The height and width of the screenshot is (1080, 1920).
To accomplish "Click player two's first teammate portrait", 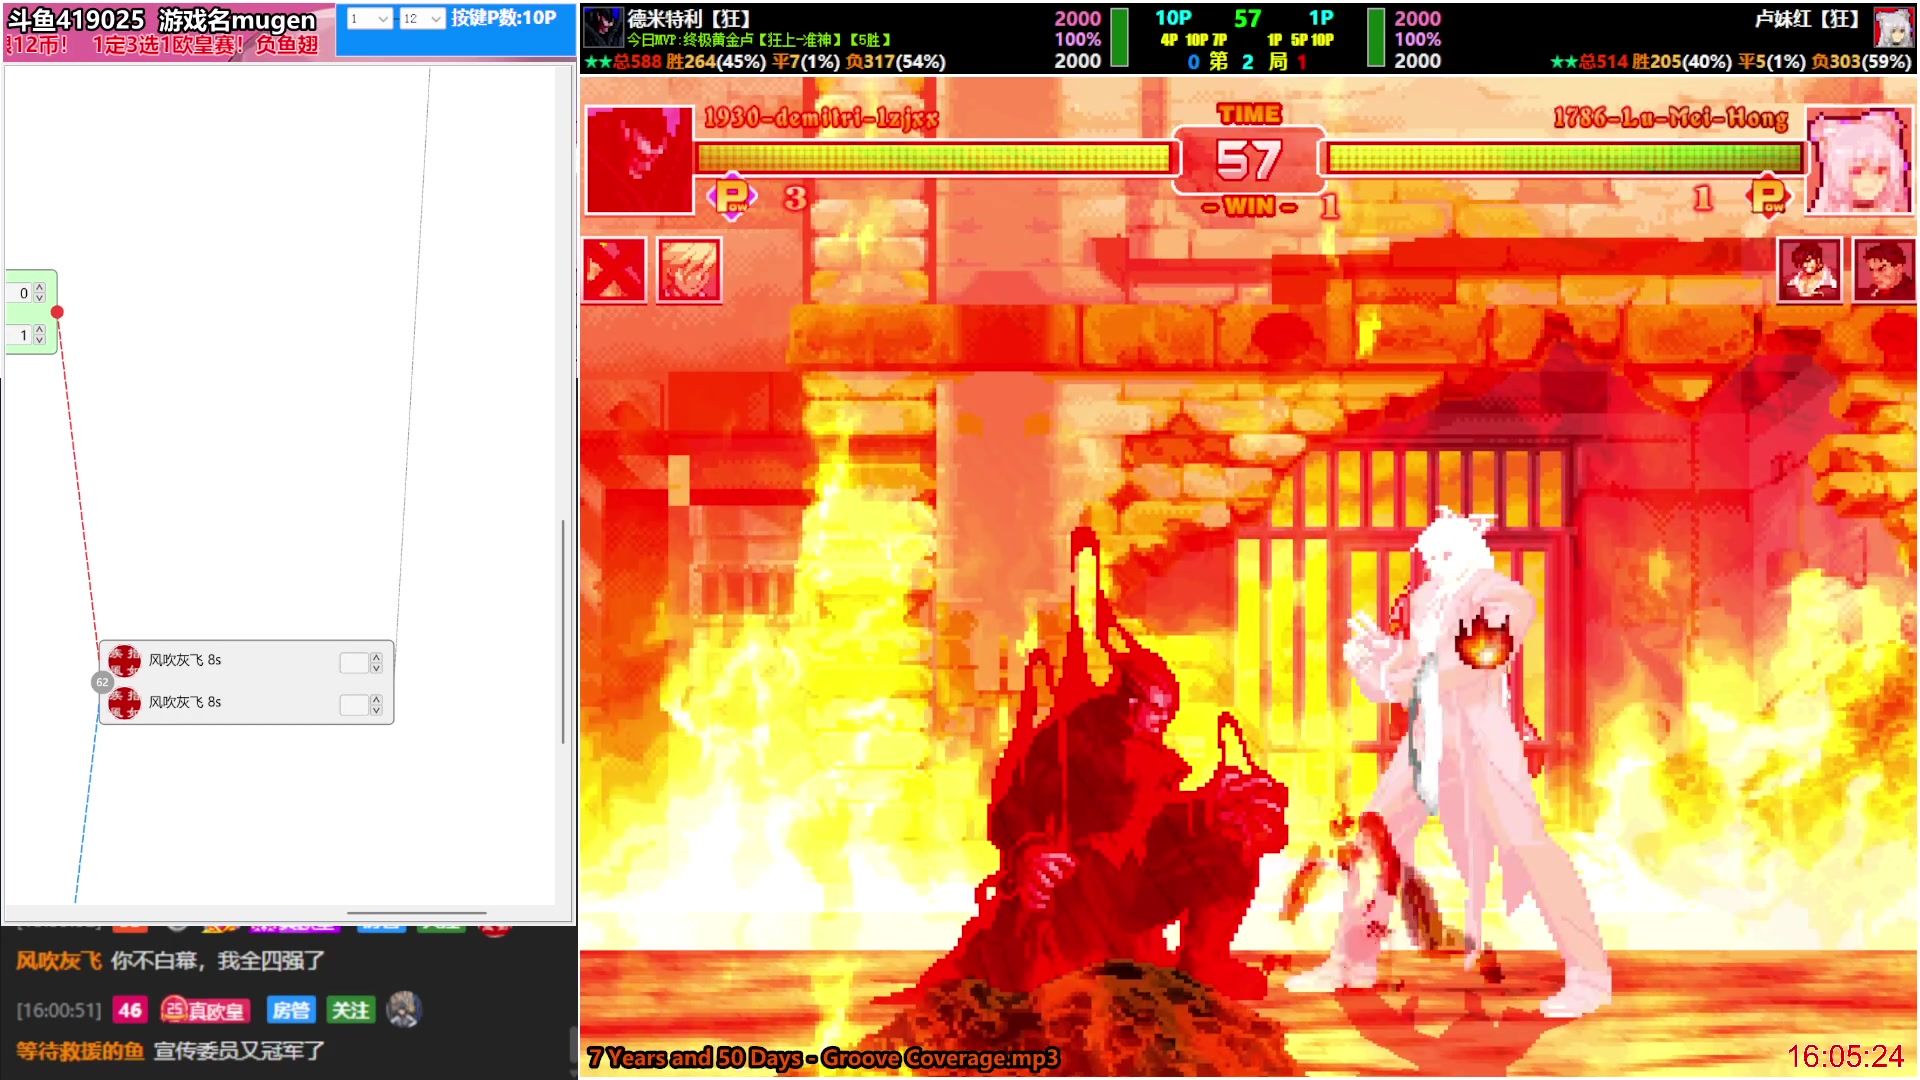I will pos(1809,269).
